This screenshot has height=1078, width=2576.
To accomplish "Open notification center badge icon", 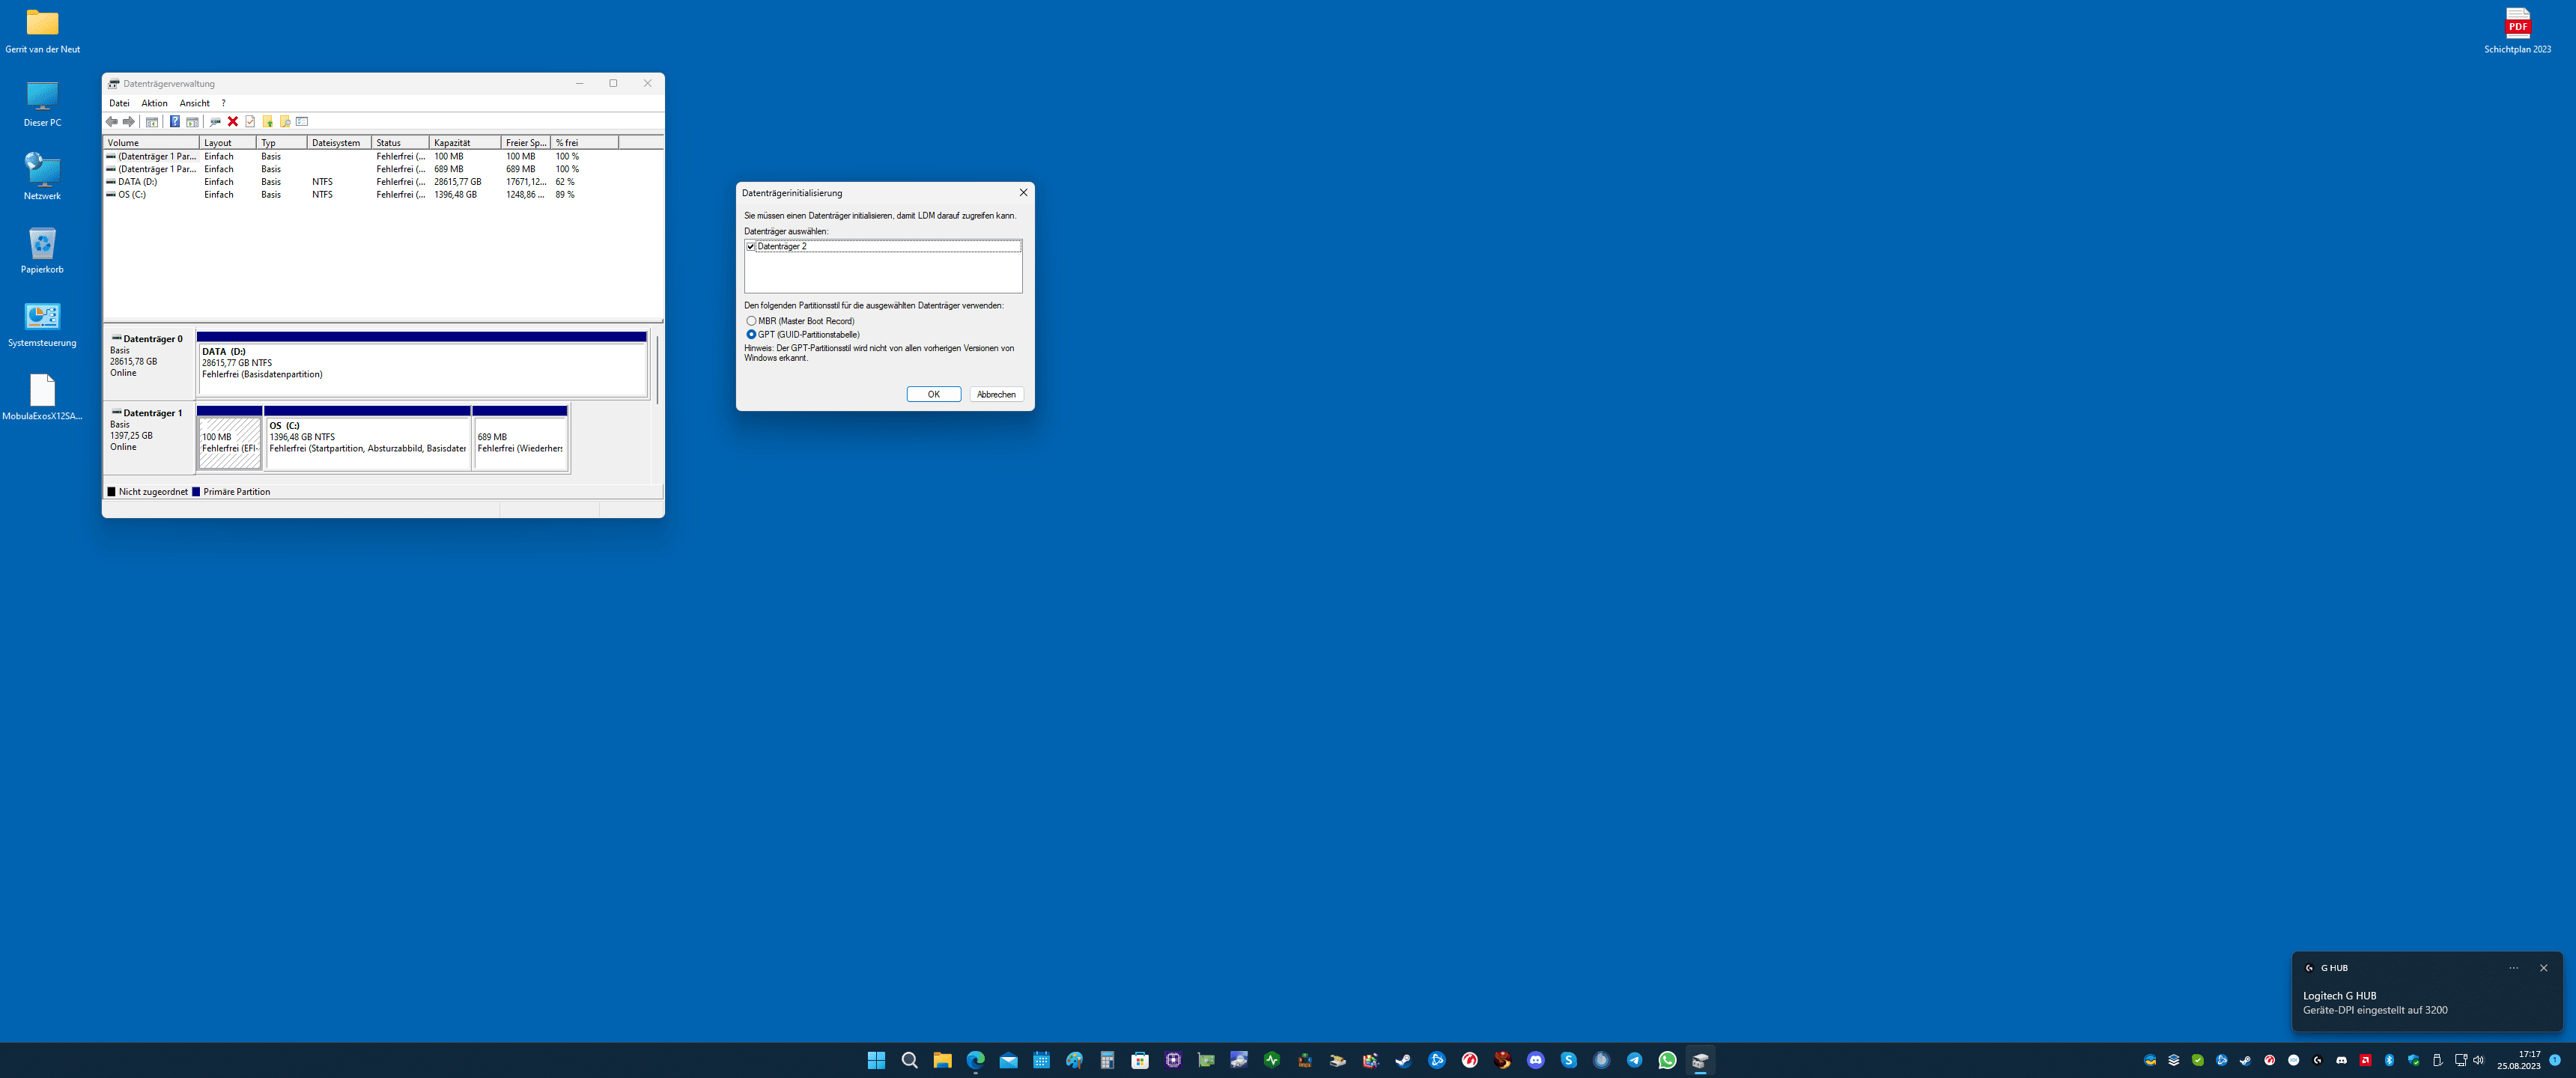I will click(x=2555, y=1060).
